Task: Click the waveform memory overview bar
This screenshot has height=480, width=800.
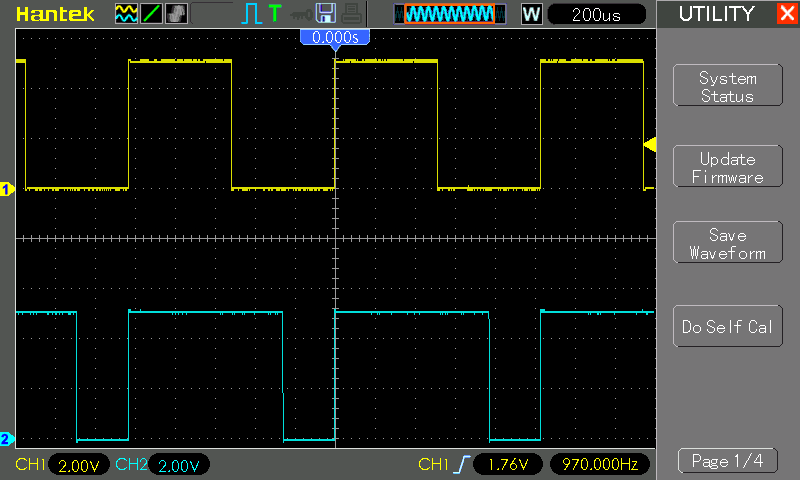Action: (x=445, y=14)
